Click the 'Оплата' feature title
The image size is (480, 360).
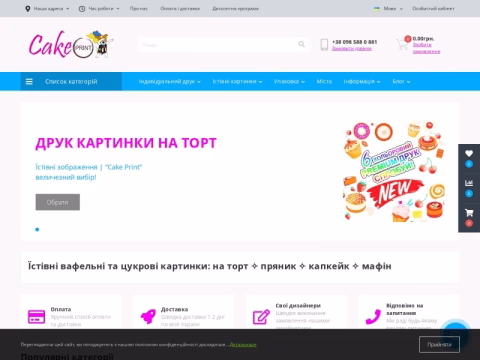(61, 309)
